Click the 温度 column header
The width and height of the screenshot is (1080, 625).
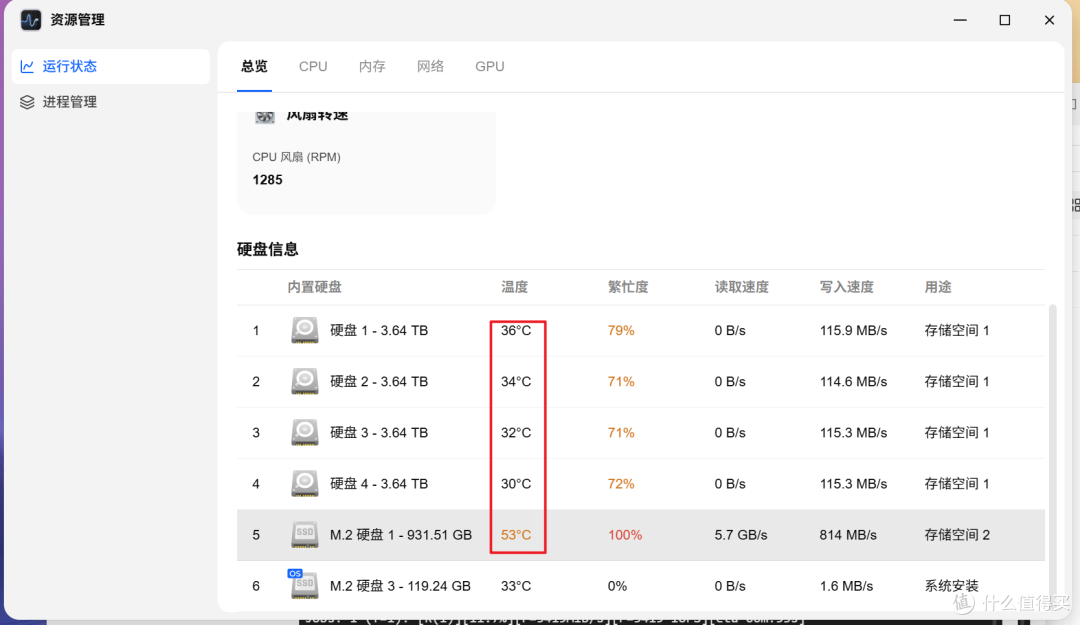[x=515, y=287]
